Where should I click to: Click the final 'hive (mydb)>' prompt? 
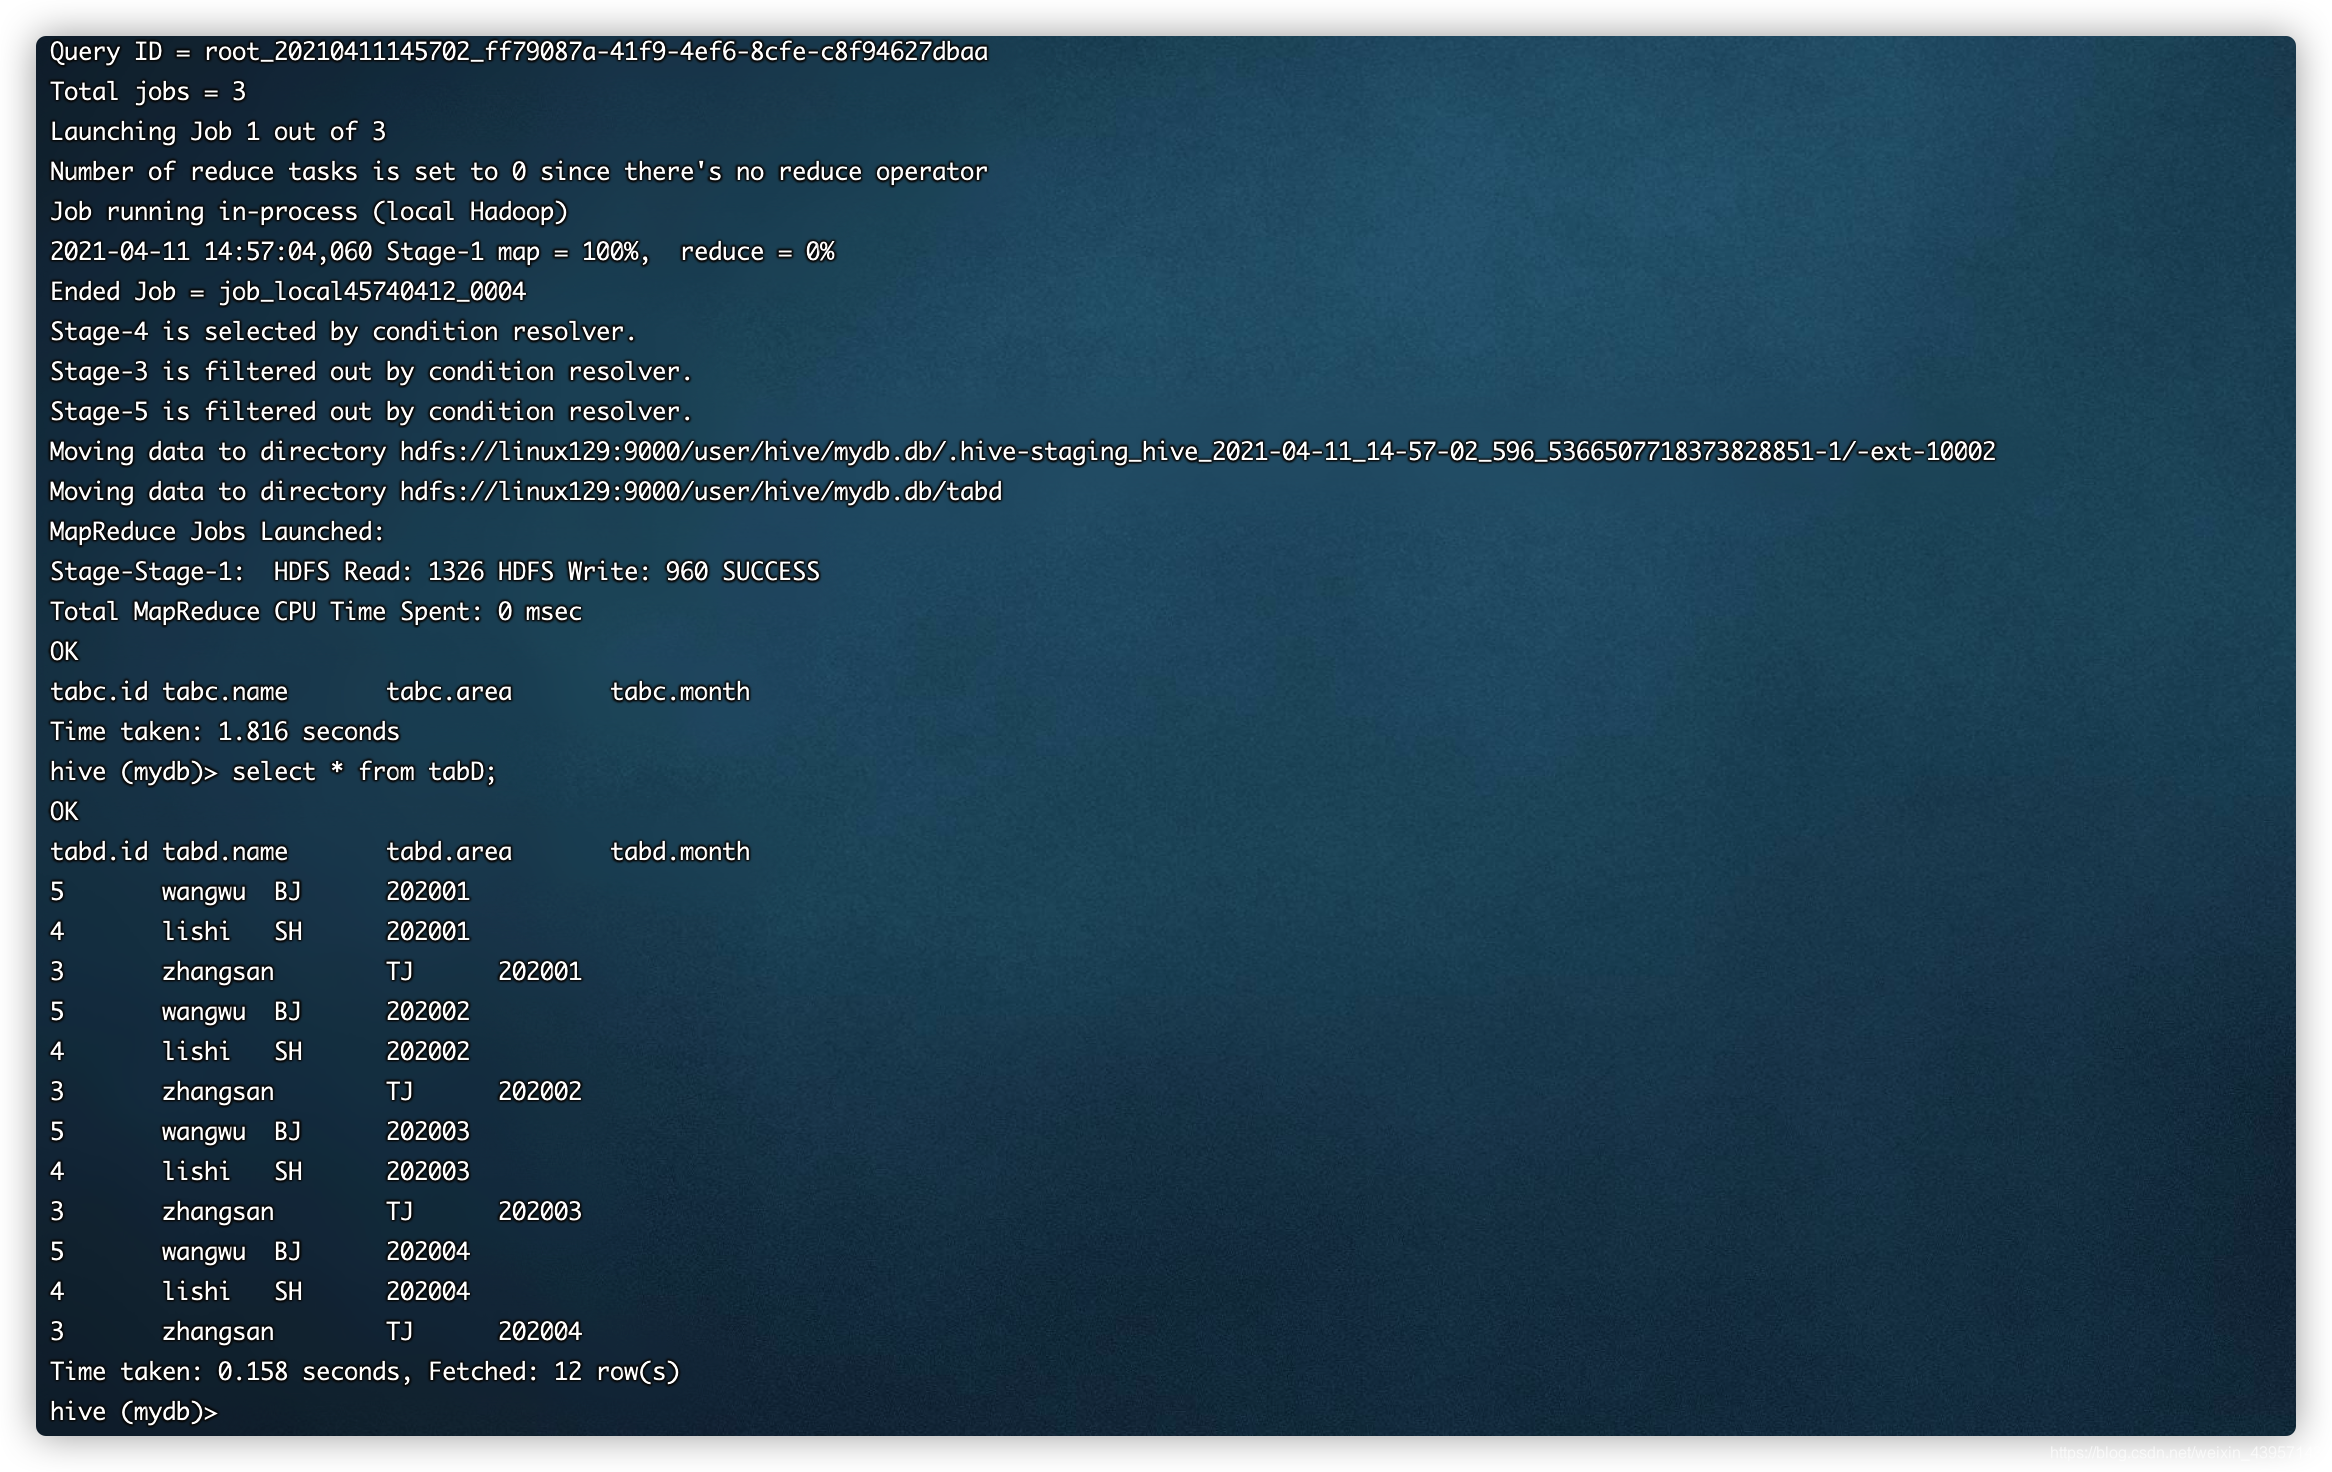click(134, 1412)
